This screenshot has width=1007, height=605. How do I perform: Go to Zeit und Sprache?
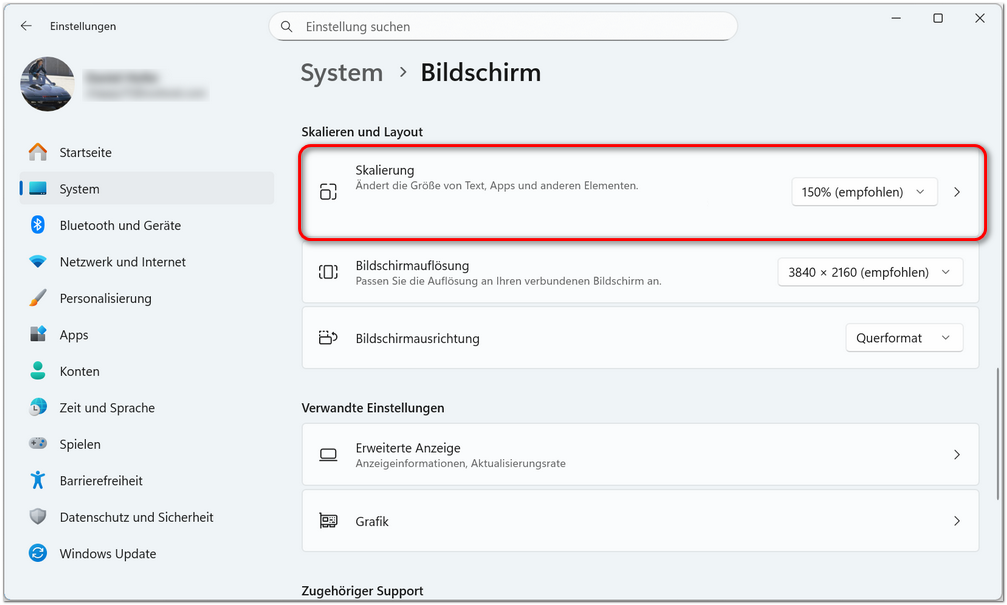point(107,408)
